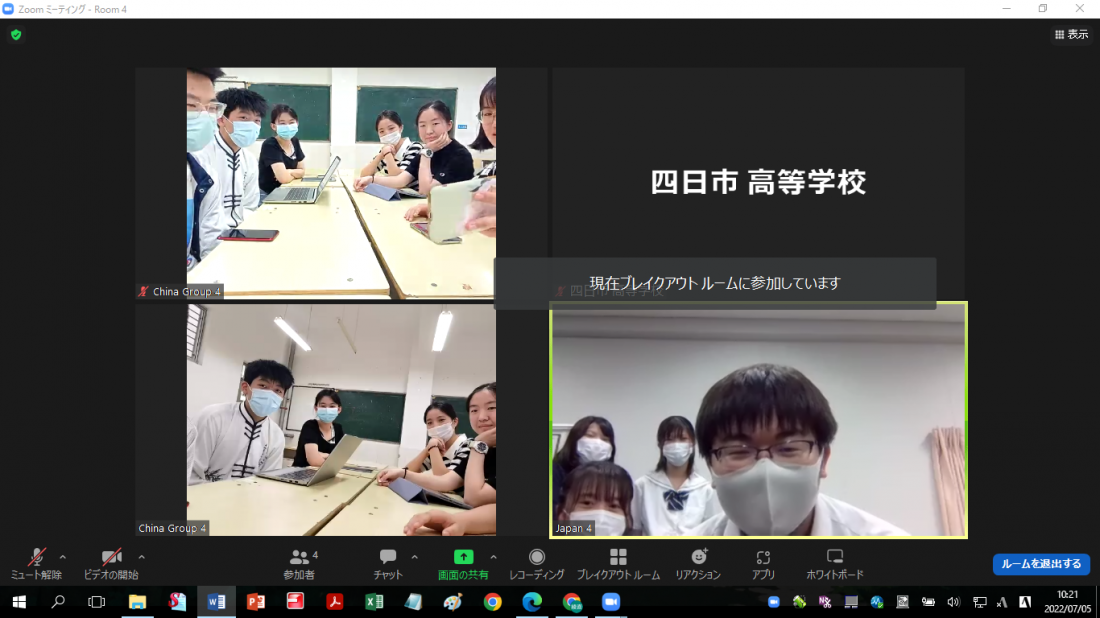Expand share options arrow next to 画面の共有
Viewport: 1100px width, 618px height.
point(493,557)
